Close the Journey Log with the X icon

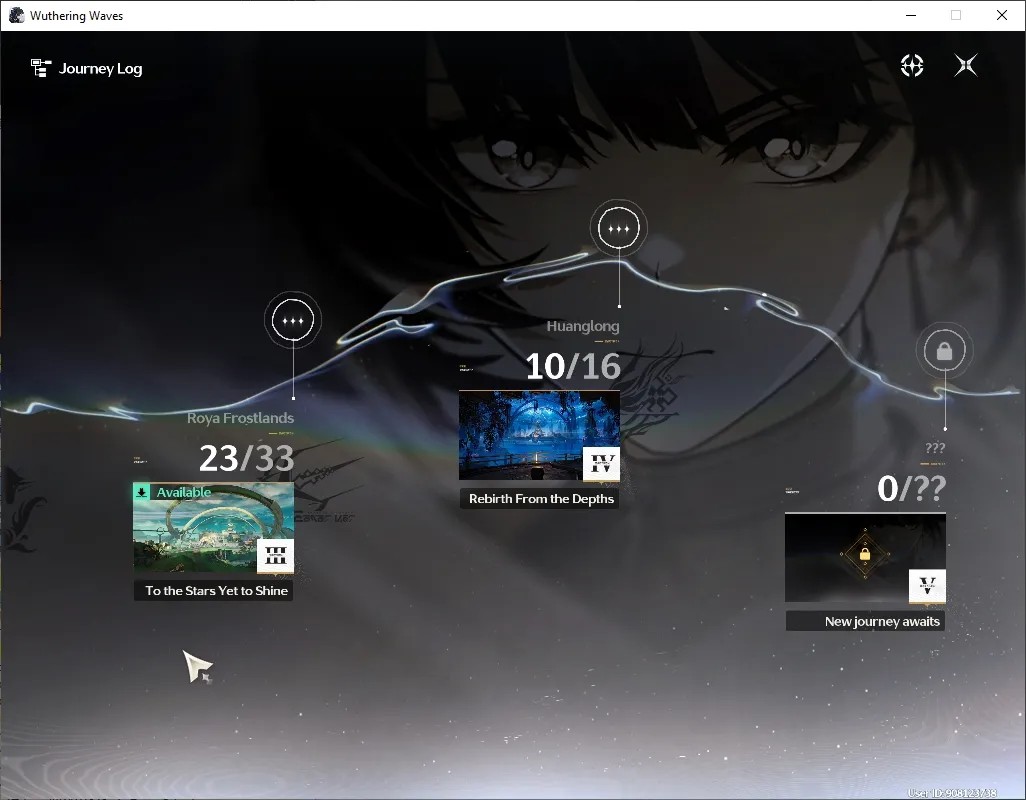point(966,65)
